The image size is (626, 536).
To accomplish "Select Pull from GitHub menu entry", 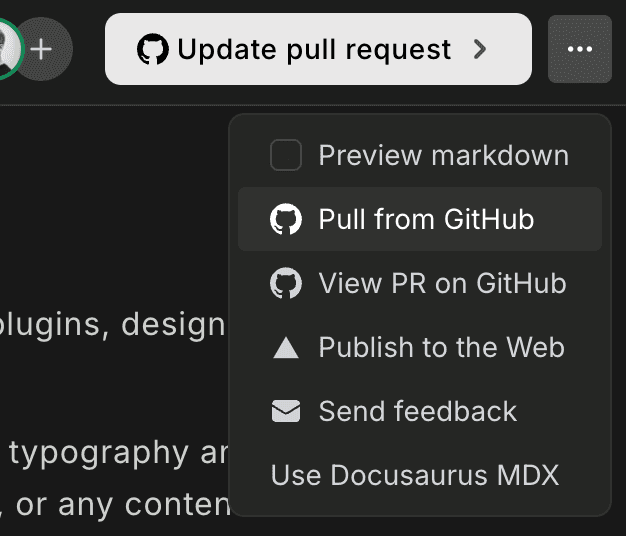I will (x=426, y=220).
